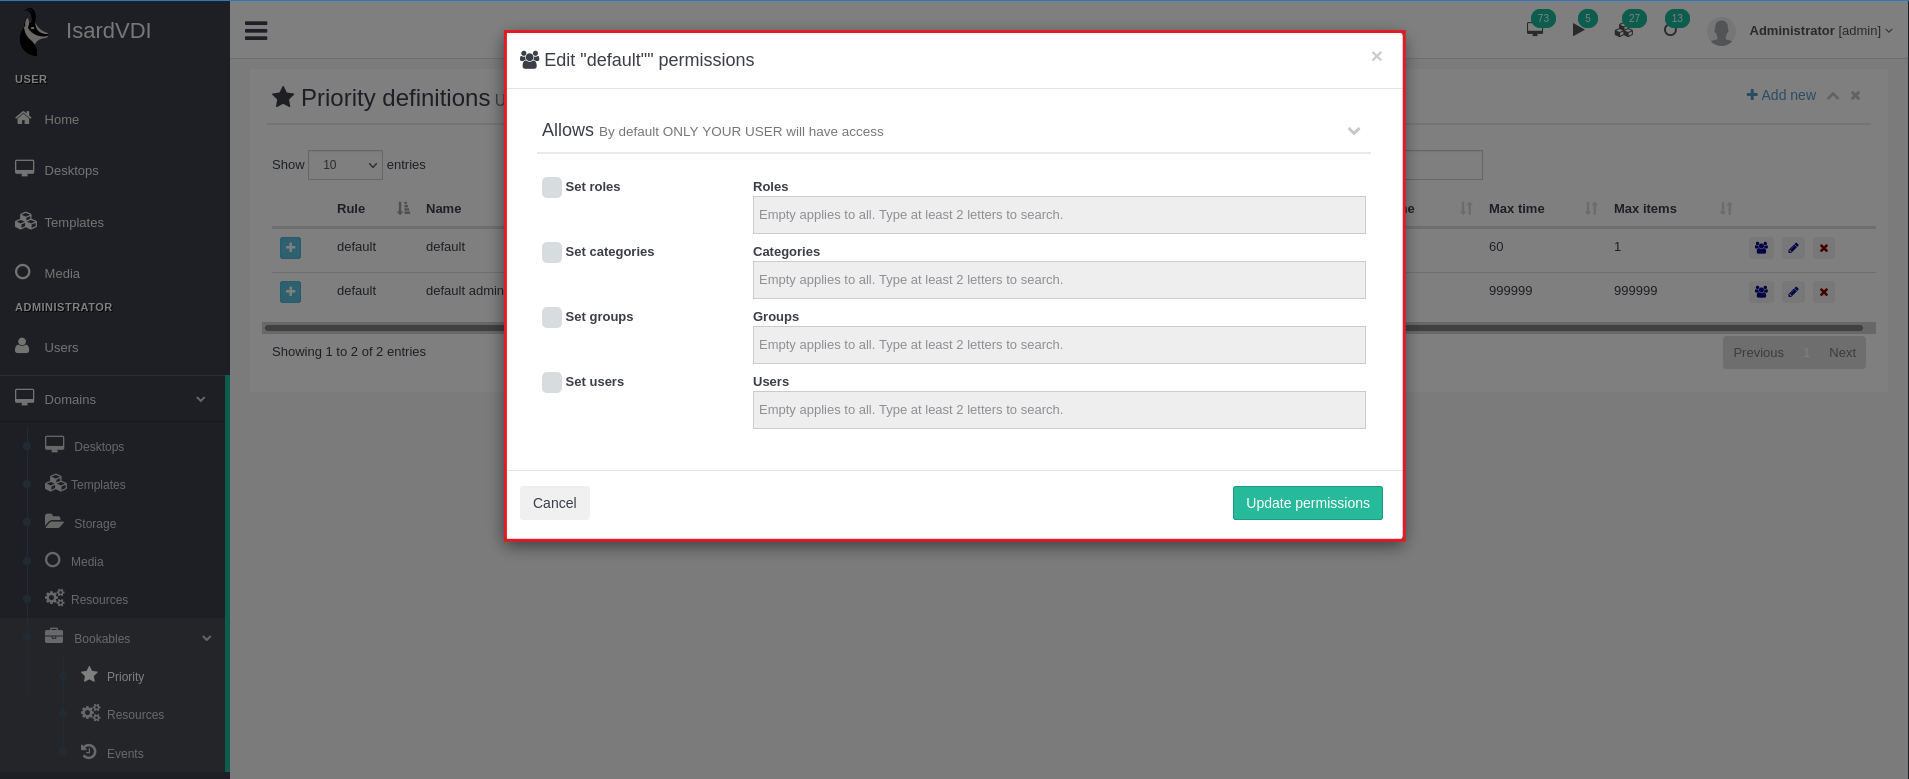
Task: Enable the Set roles checkbox
Action: click(552, 187)
